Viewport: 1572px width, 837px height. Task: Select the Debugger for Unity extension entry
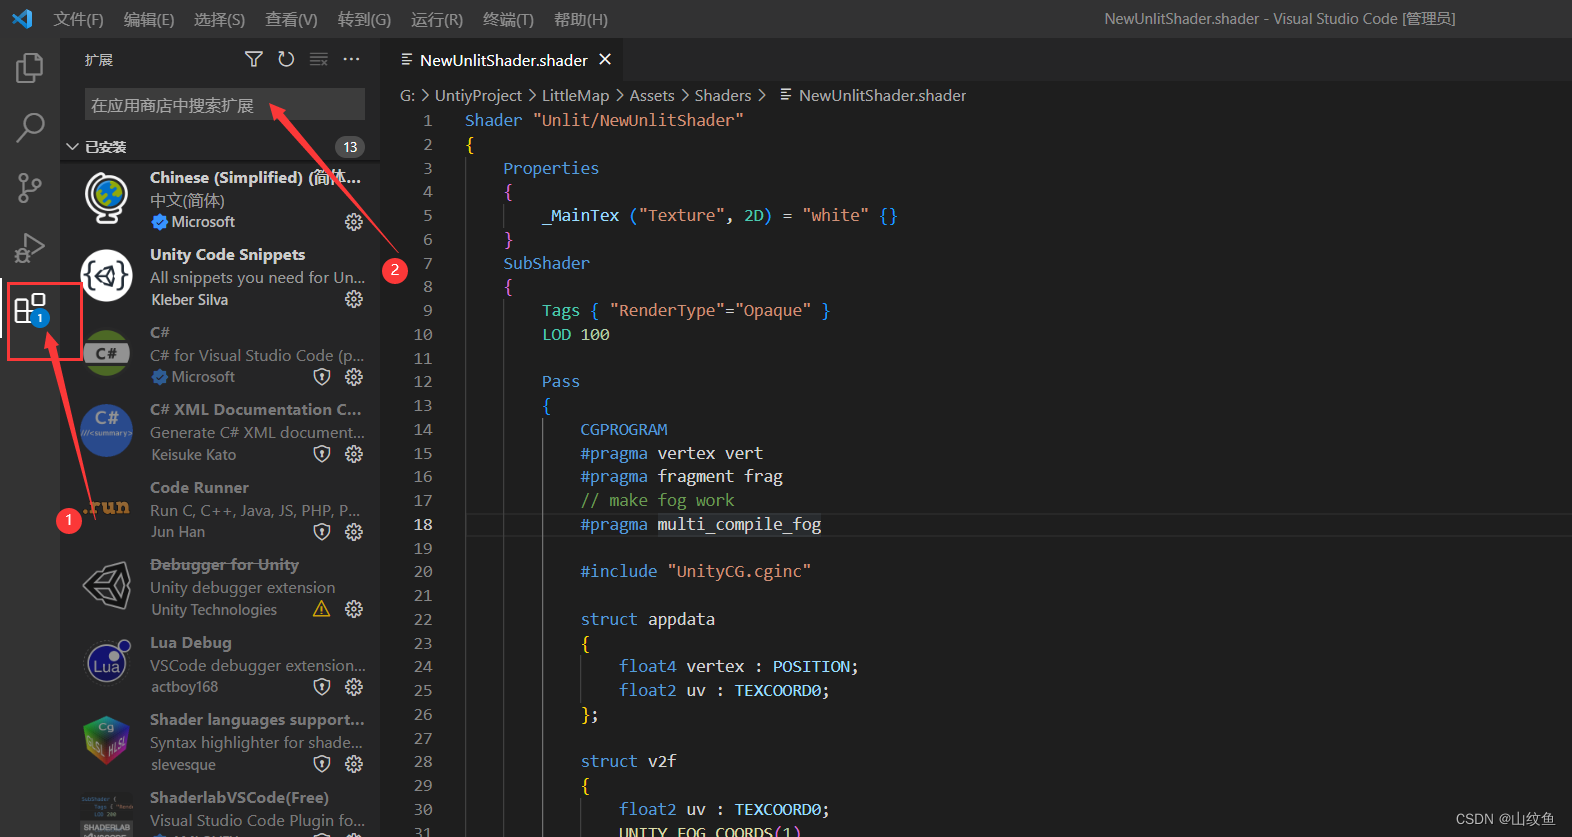click(220, 587)
